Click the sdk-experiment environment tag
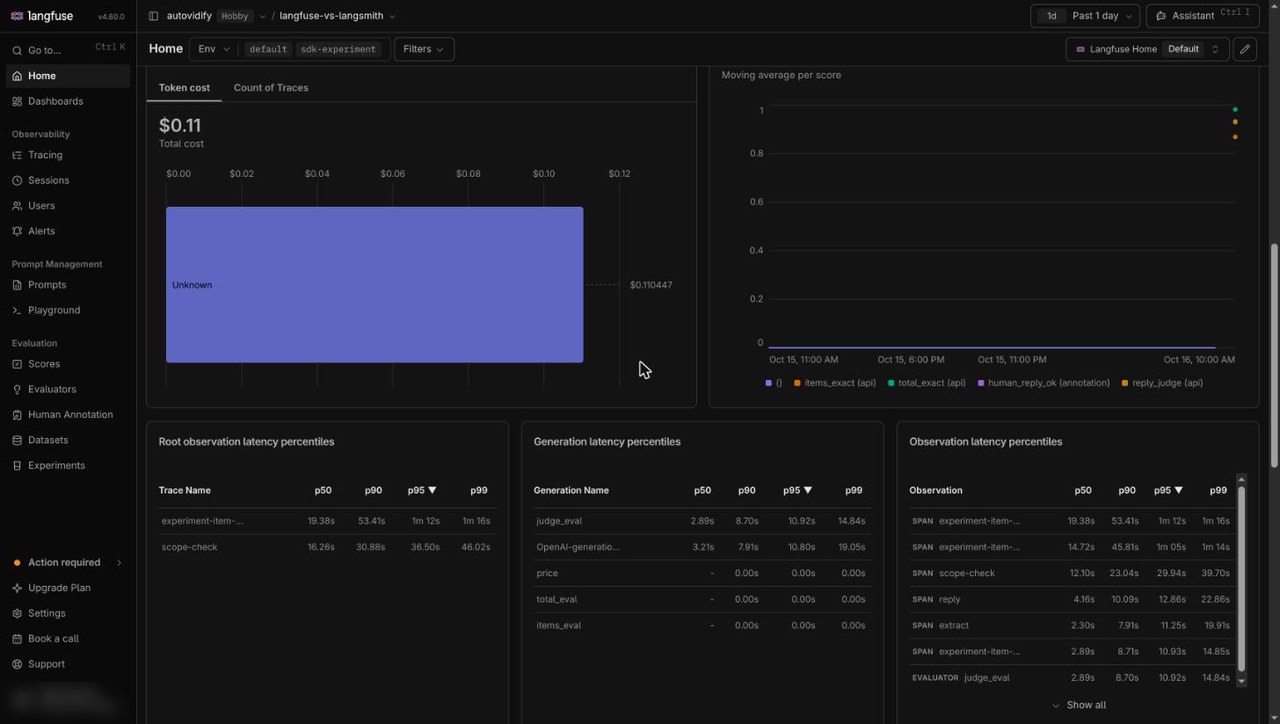This screenshot has width=1280, height=724. tap(338, 49)
